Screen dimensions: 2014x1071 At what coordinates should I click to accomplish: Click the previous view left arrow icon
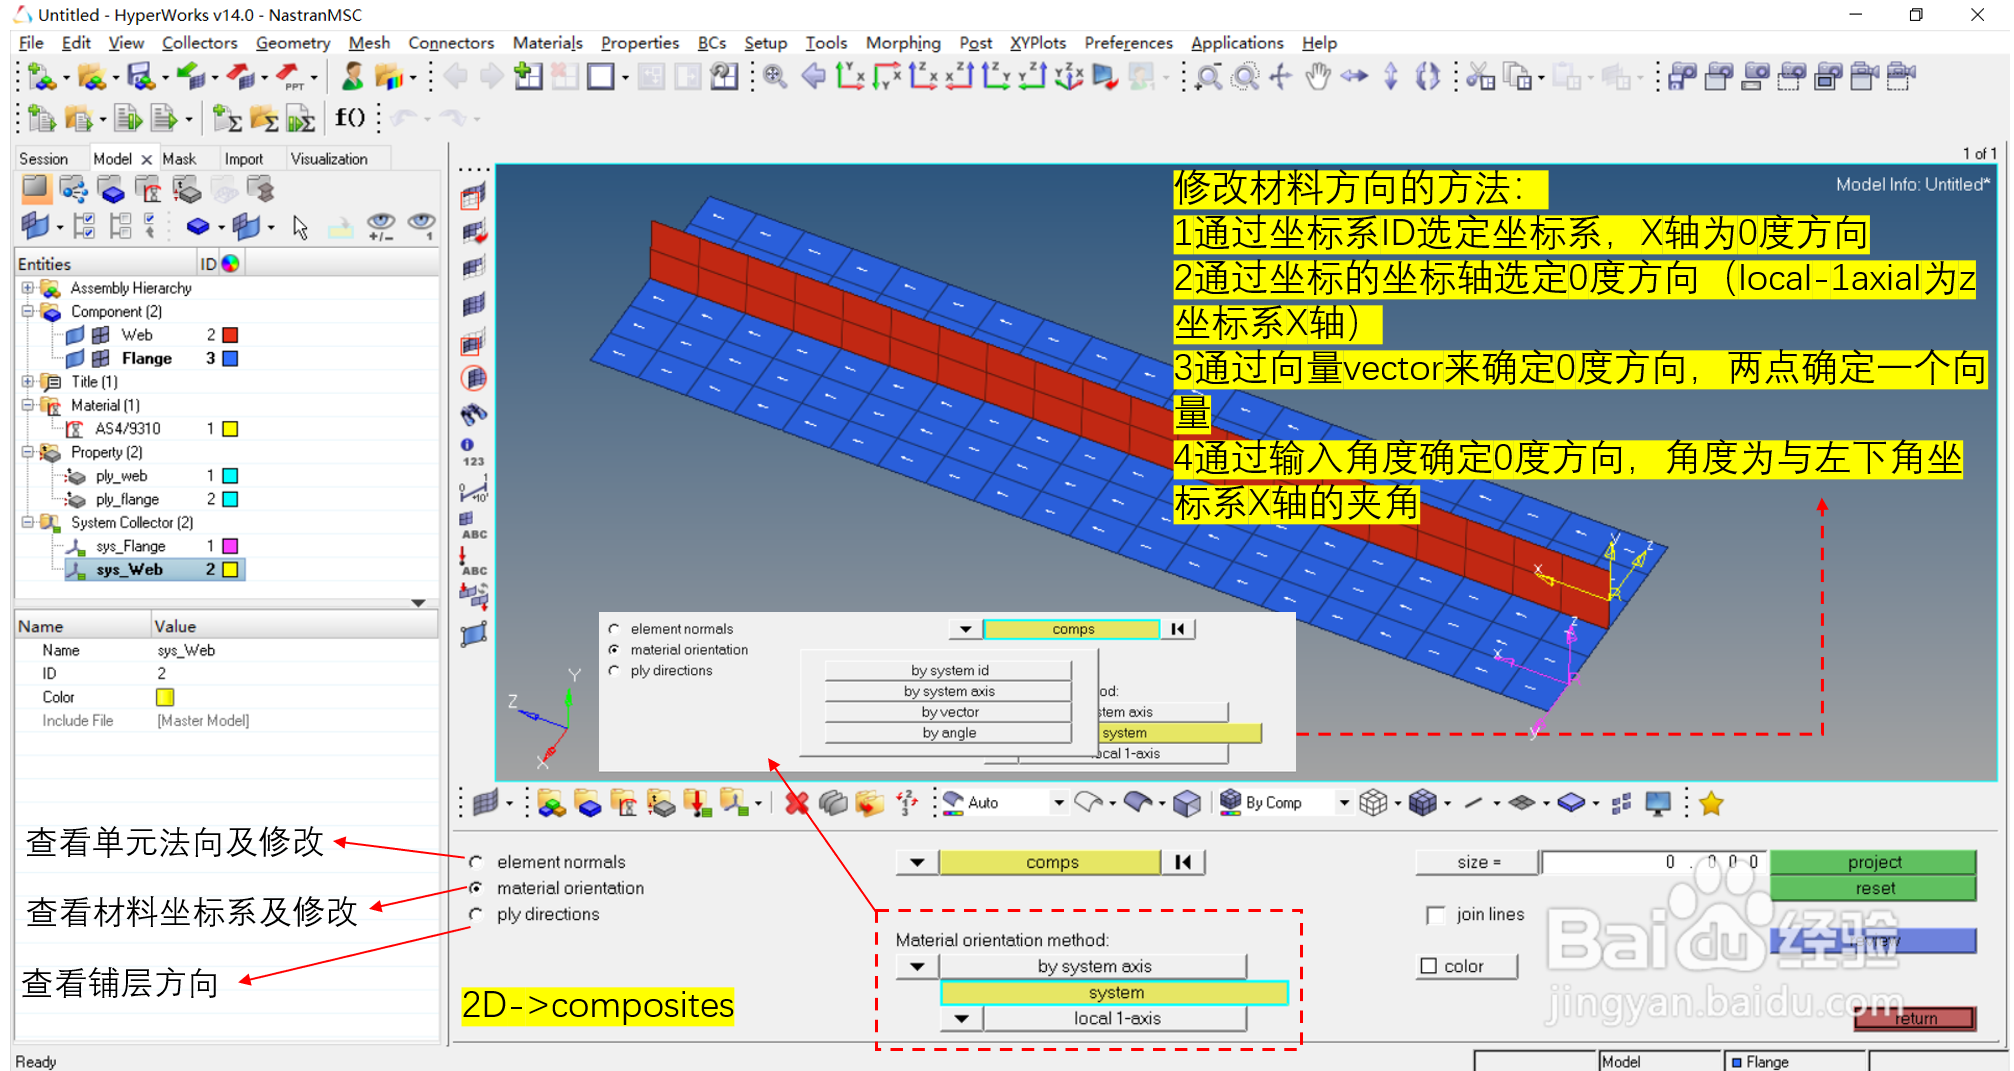click(x=813, y=76)
